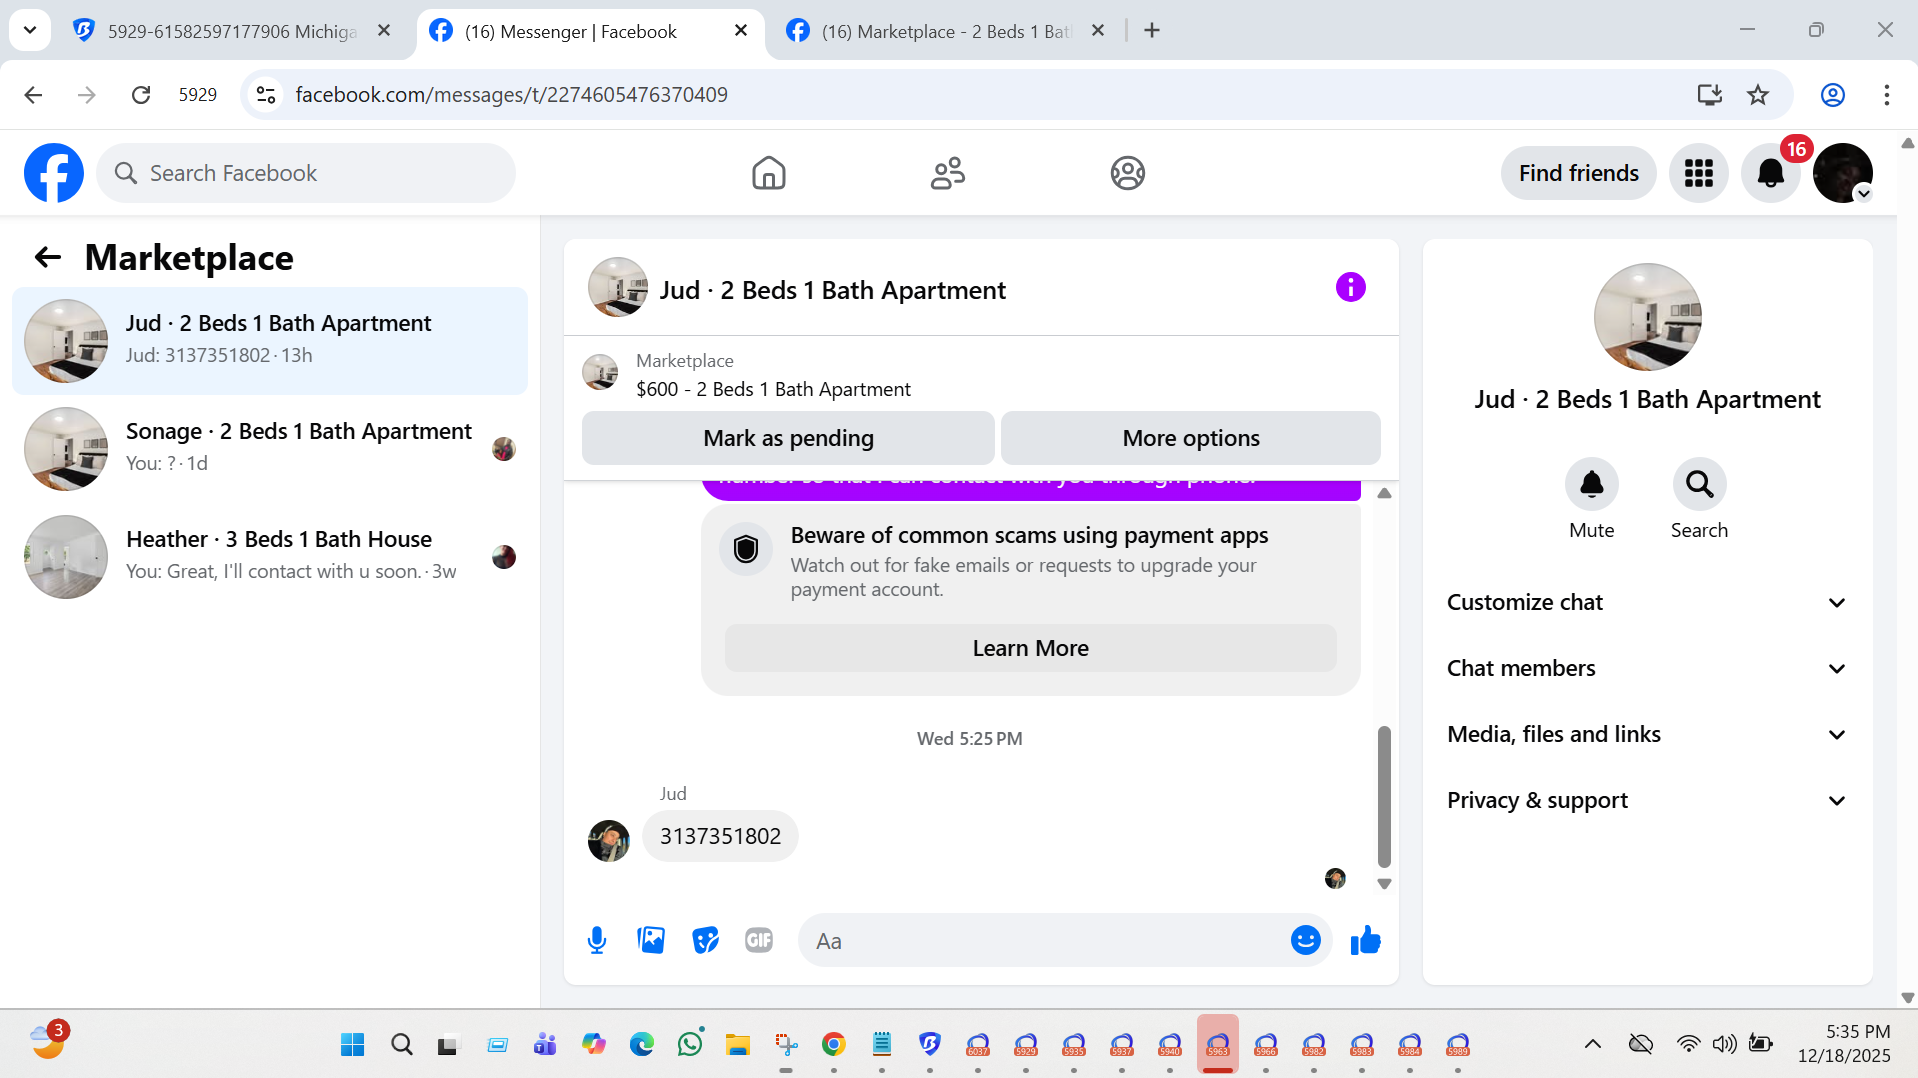Open the Home feed icon

(x=768, y=173)
